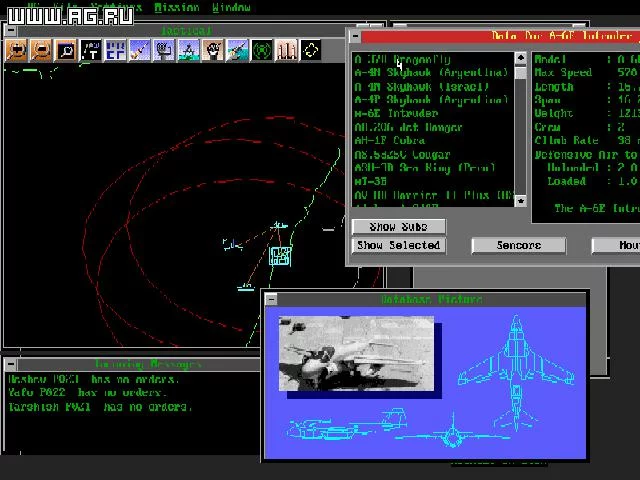Open the Database Picture control menu box

(x=271, y=299)
